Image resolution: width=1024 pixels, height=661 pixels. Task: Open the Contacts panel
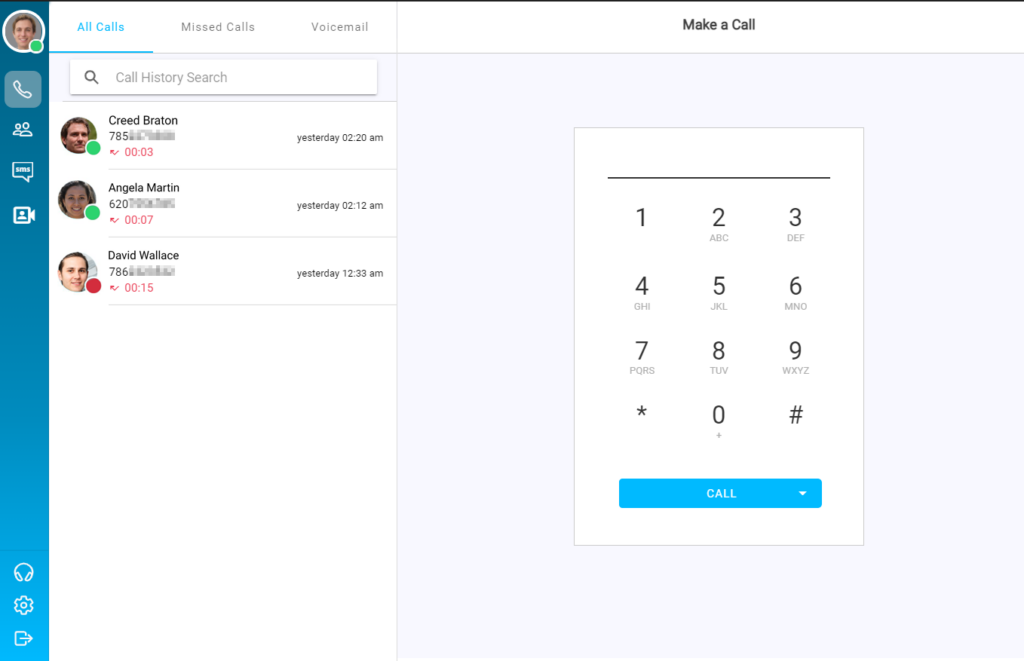tap(22, 129)
